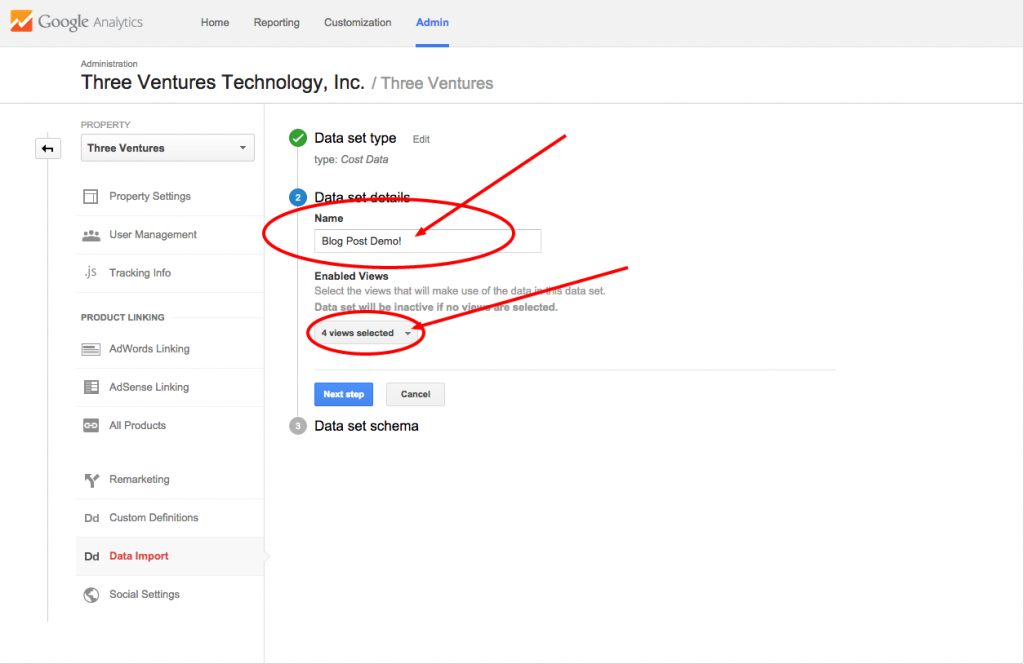Click the PROPERTY column label

click(x=106, y=125)
